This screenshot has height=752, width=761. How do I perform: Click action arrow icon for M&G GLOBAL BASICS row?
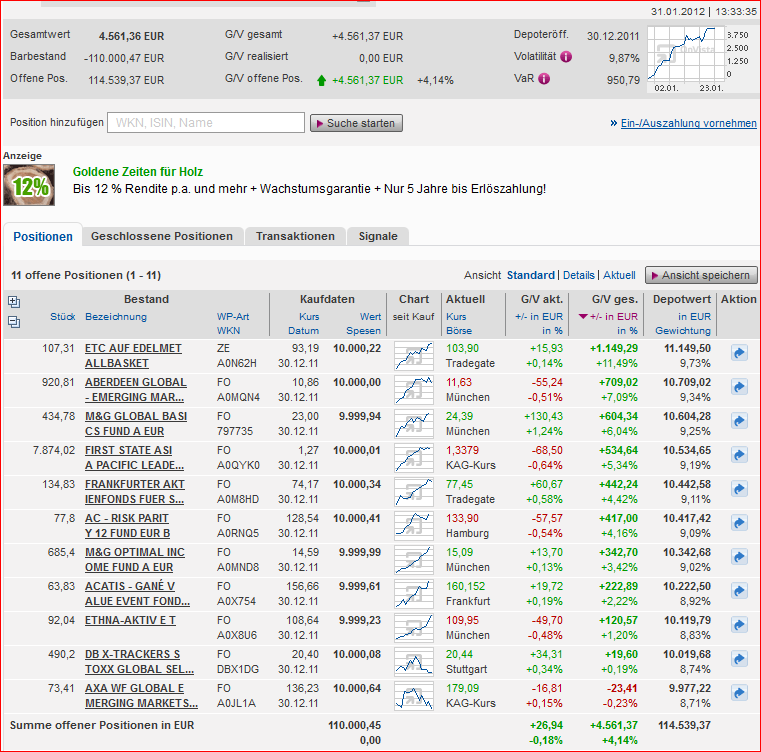pos(739,421)
